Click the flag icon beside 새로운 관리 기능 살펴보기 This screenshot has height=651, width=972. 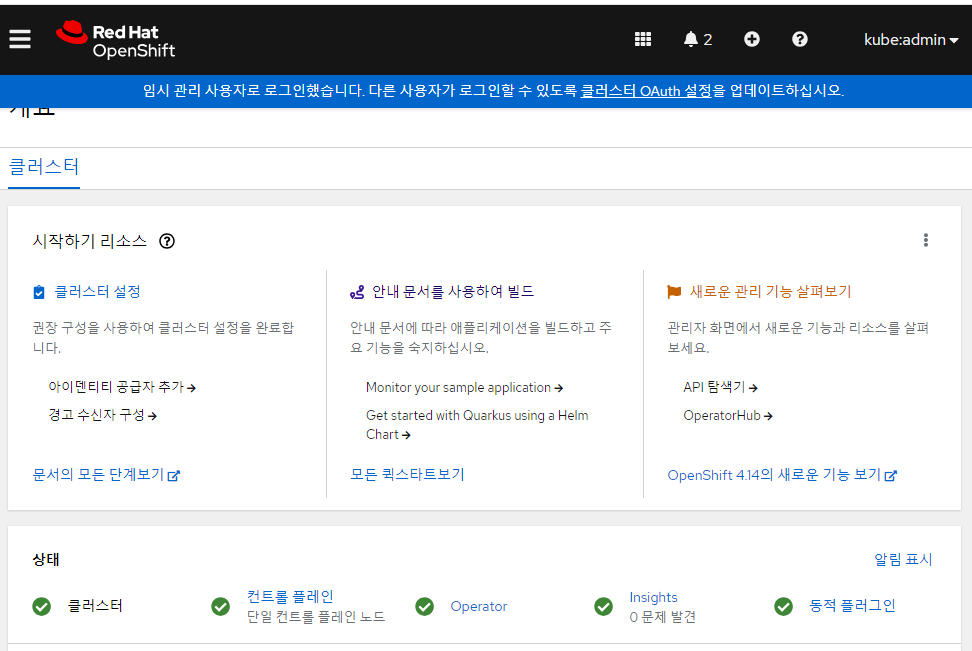(674, 292)
